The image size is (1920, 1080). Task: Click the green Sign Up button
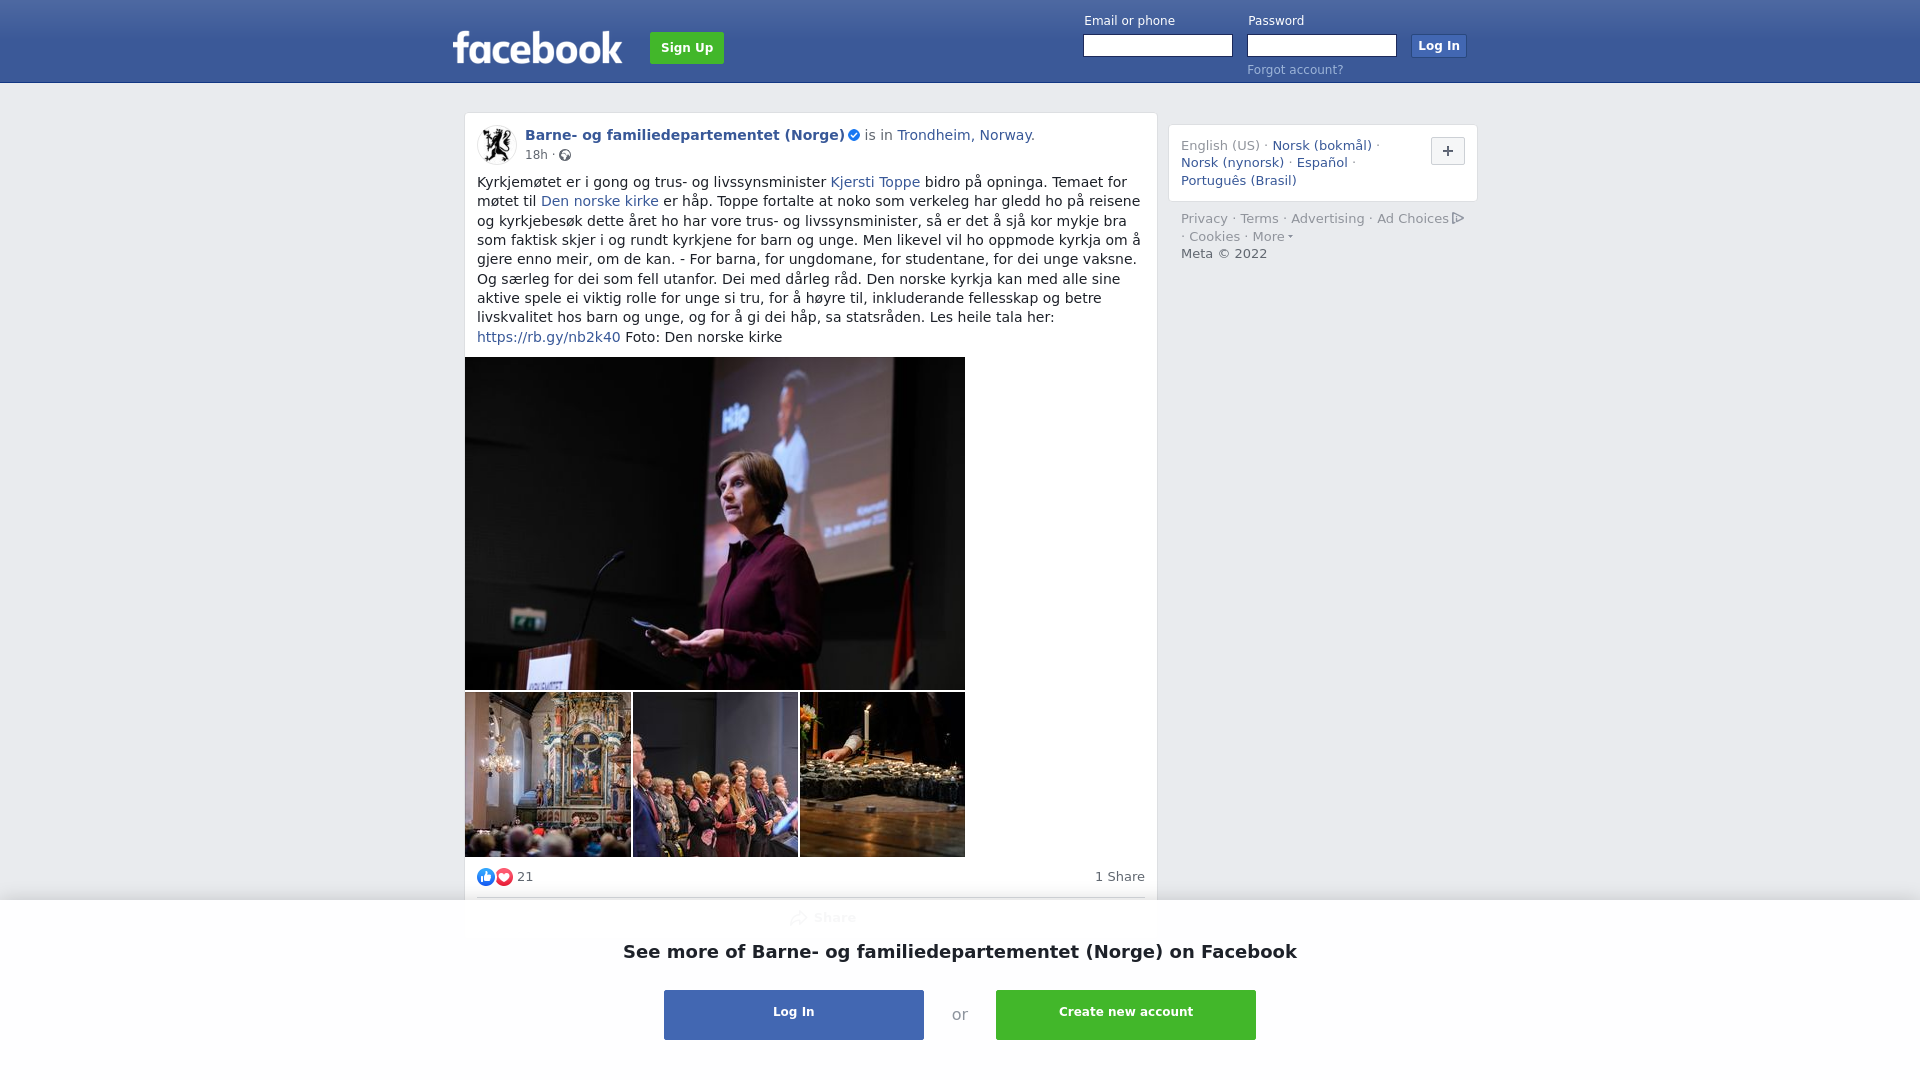tap(687, 48)
